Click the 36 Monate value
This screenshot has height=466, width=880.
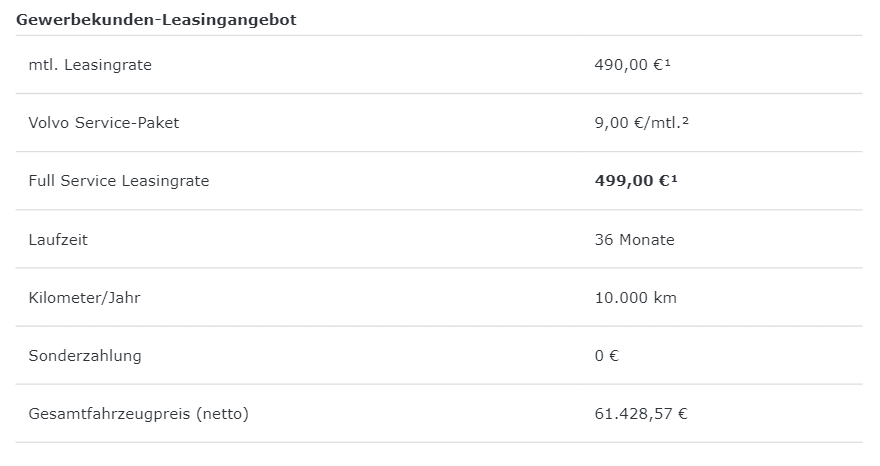(x=635, y=240)
